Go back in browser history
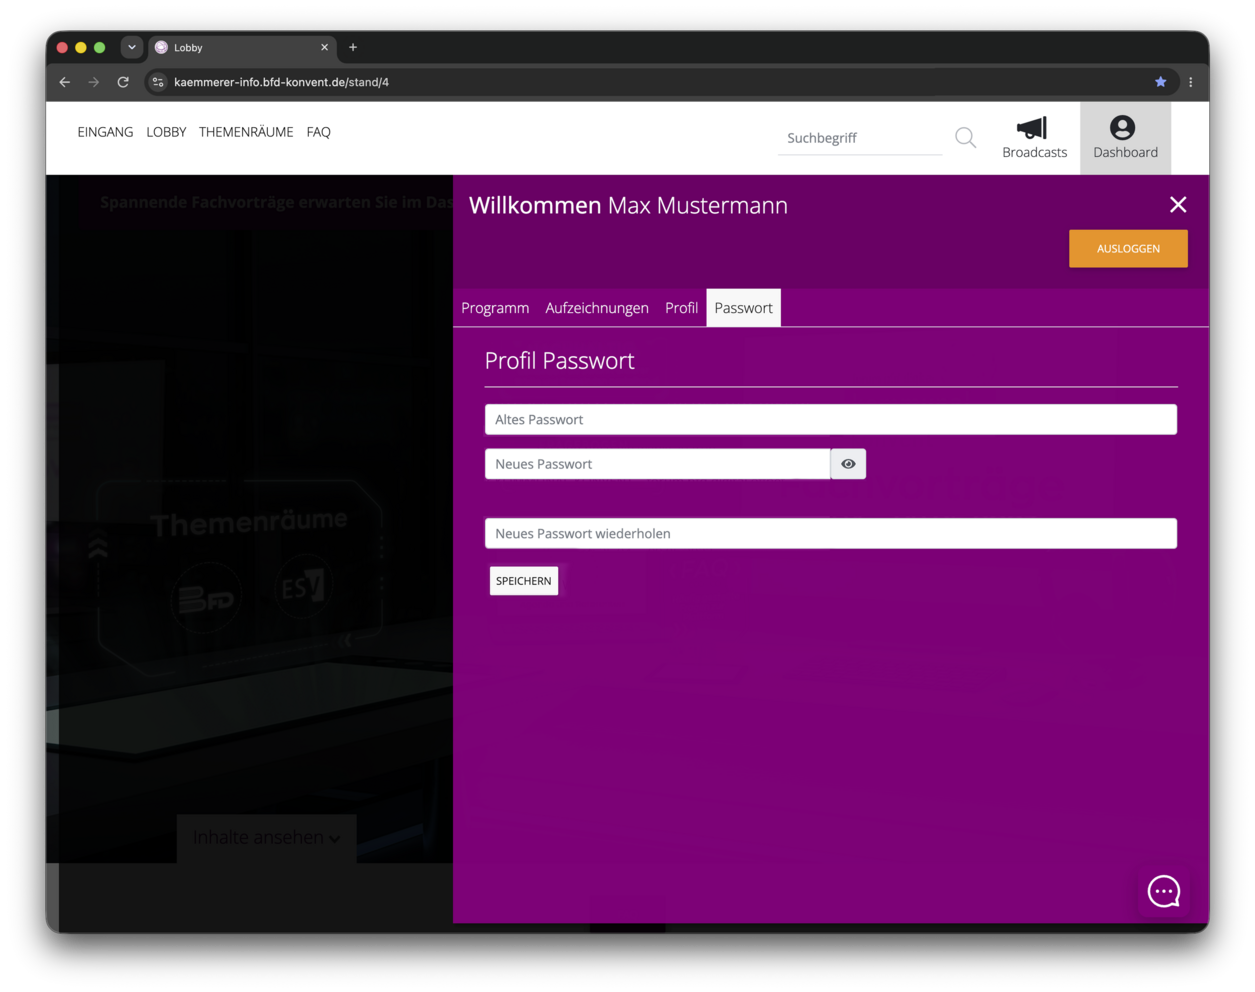The height and width of the screenshot is (992, 1255). (x=65, y=82)
